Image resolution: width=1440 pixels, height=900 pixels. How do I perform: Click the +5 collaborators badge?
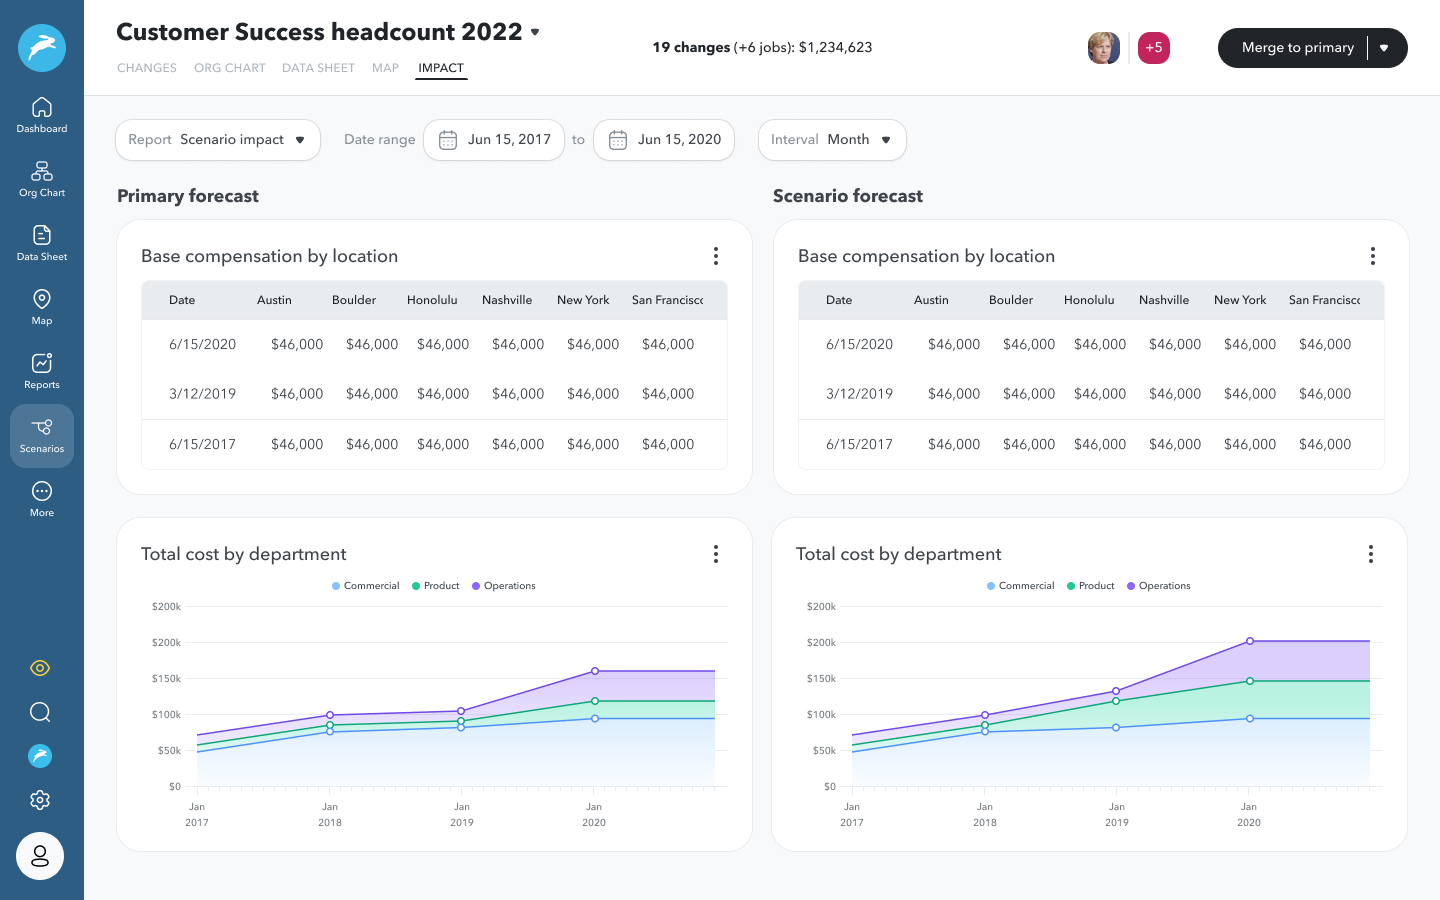tap(1154, 48)
